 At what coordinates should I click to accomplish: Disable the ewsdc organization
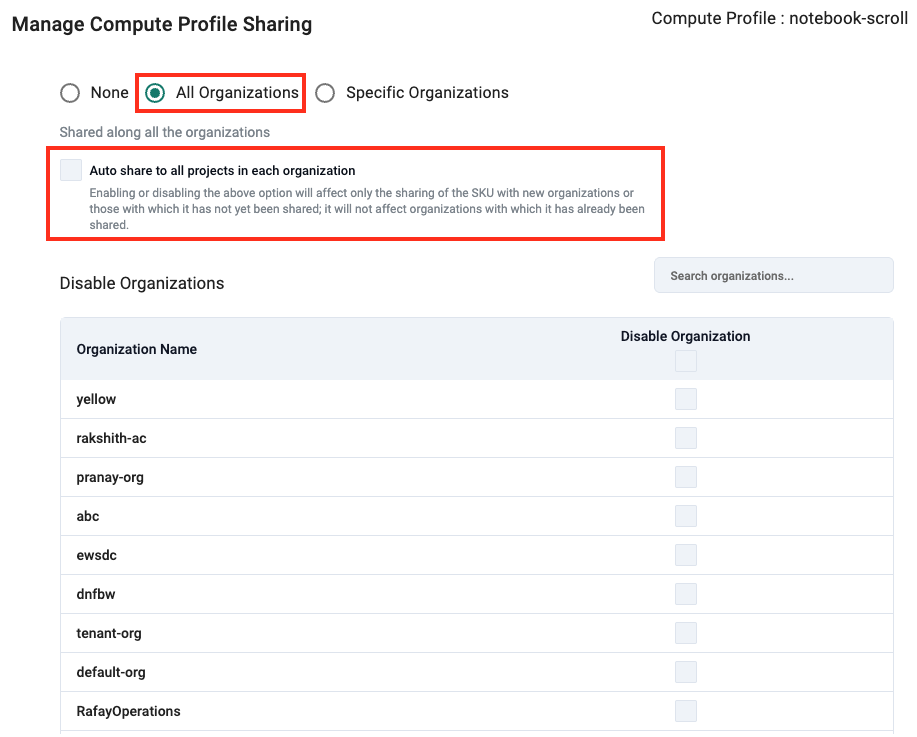click(x=685, y=555)
